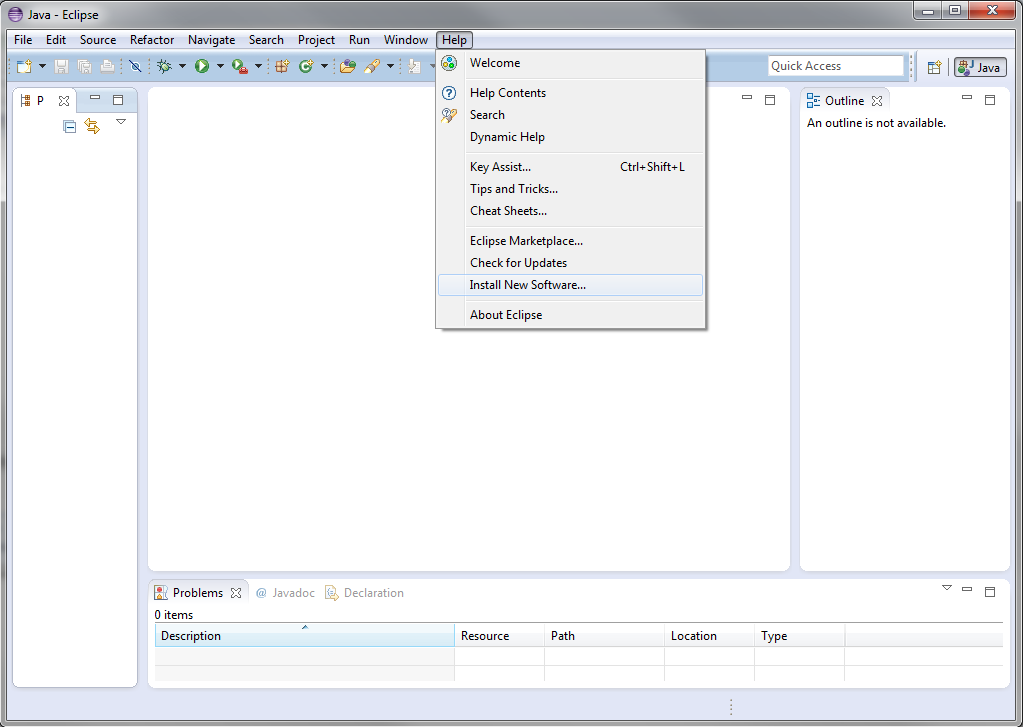1023x727 pixels.
Task: Open Cheat Sheets from the Help menu
Action: pyautogui.click(x=570, y=211)
